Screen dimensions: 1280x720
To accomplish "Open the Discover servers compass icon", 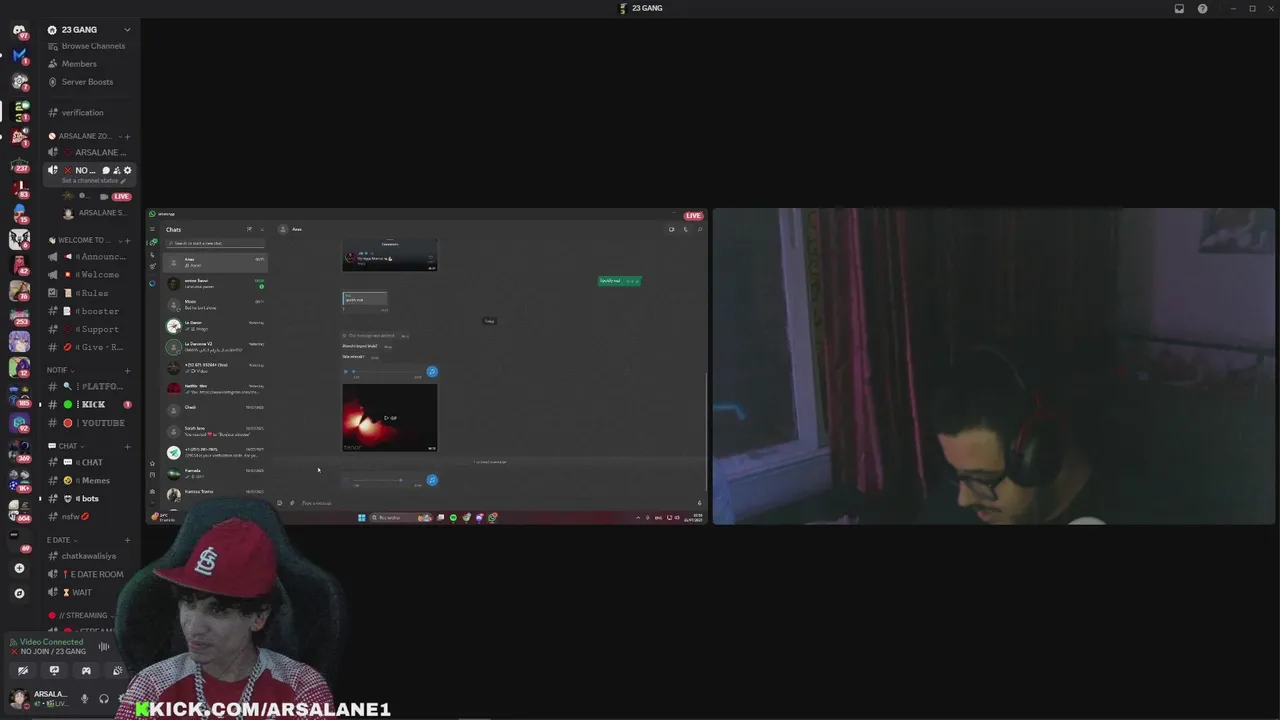I will tap(19, 593).
